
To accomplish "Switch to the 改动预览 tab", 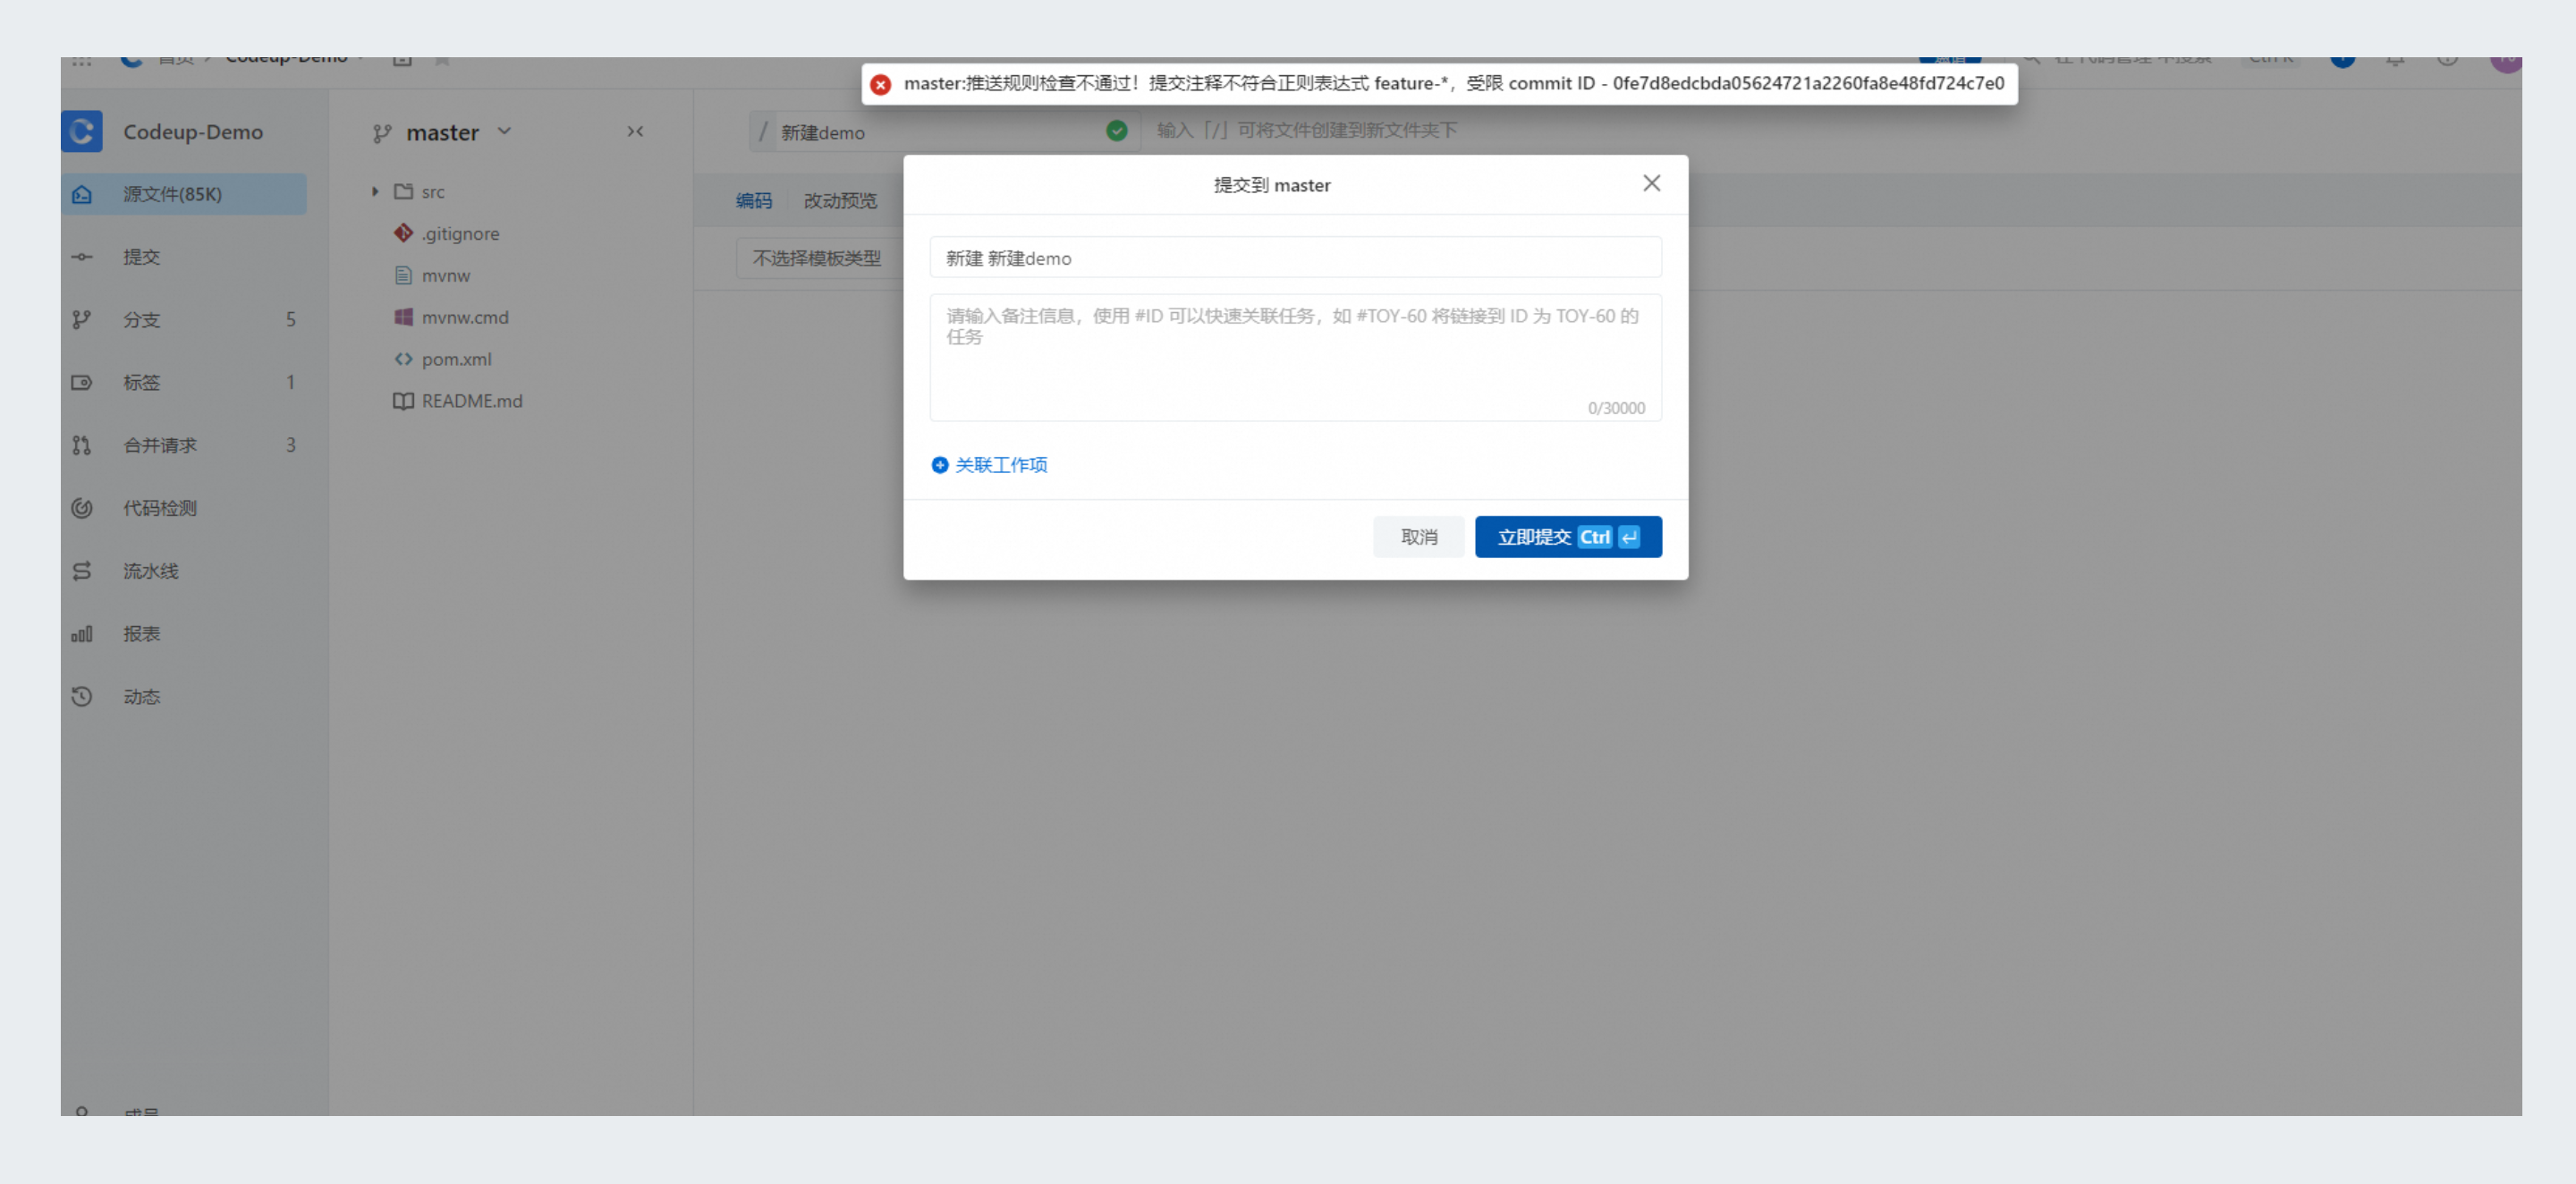I will [840, 201].
